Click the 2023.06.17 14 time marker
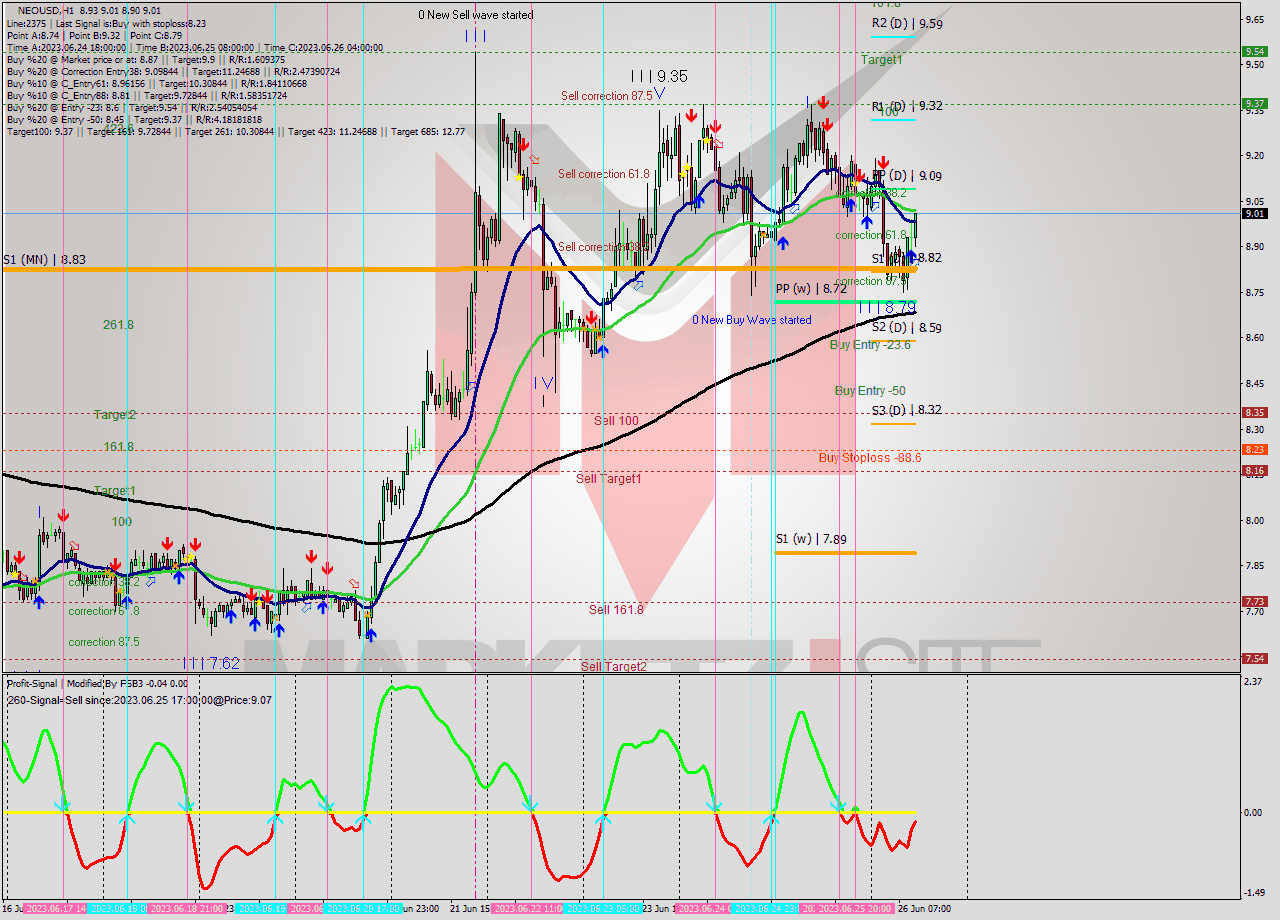The image size is (1280, 920). pyautogui.click(x=54, y=909)
